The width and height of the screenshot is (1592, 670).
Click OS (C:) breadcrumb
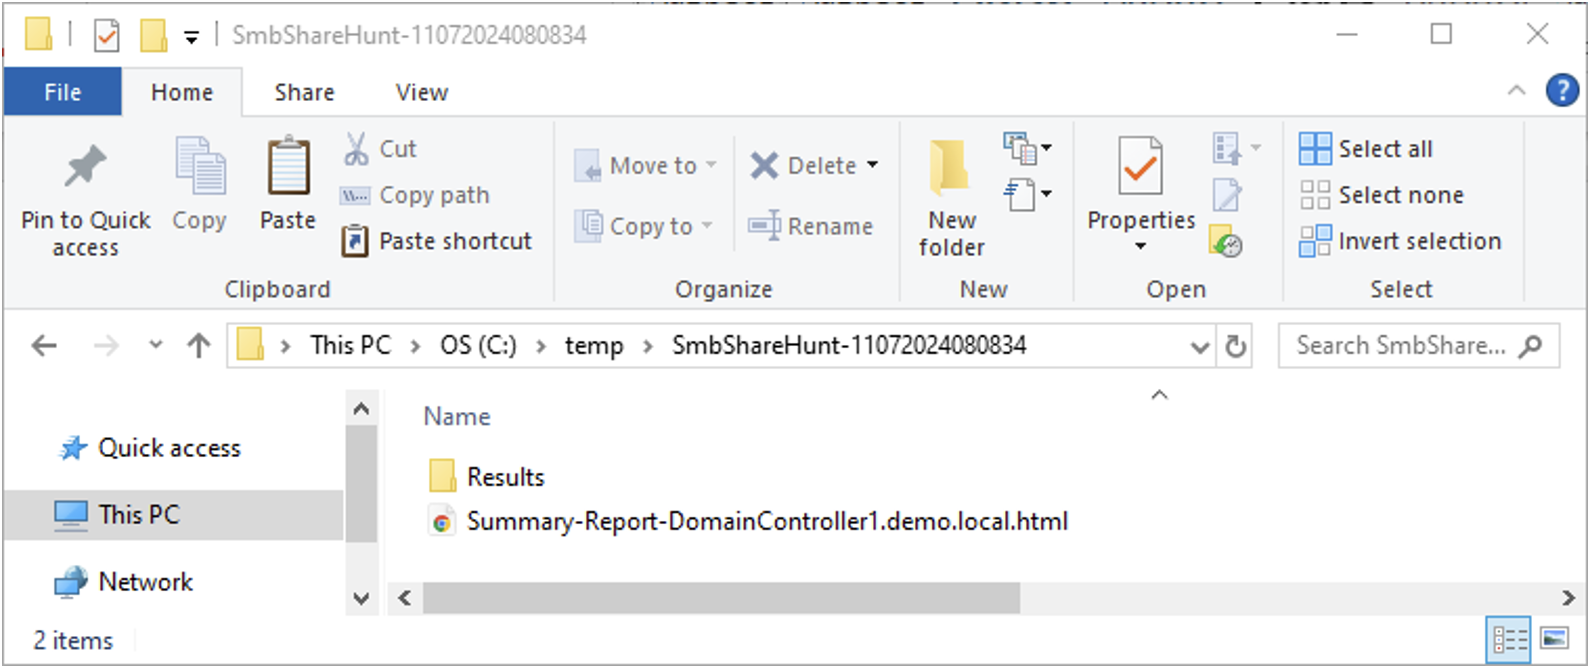pyautogui.click(x=478, y=345)
